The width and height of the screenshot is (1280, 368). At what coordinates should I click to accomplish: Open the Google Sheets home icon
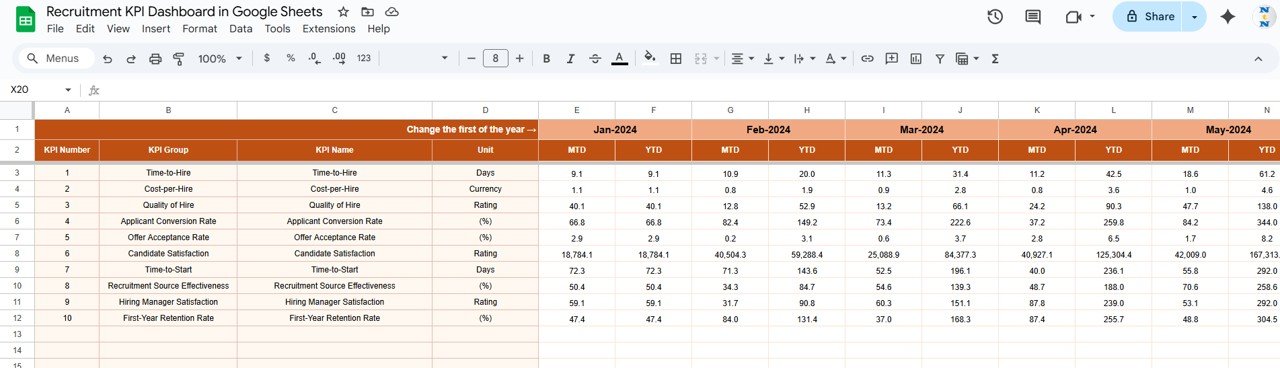[25, 19]
